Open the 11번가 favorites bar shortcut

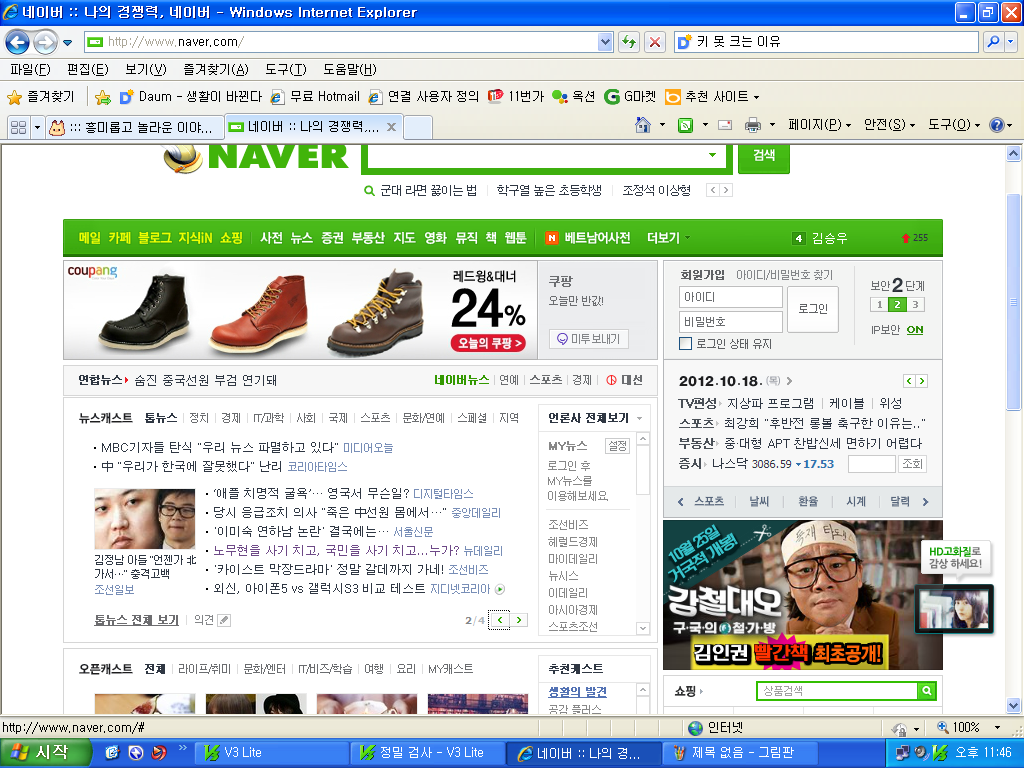(516, 97)
